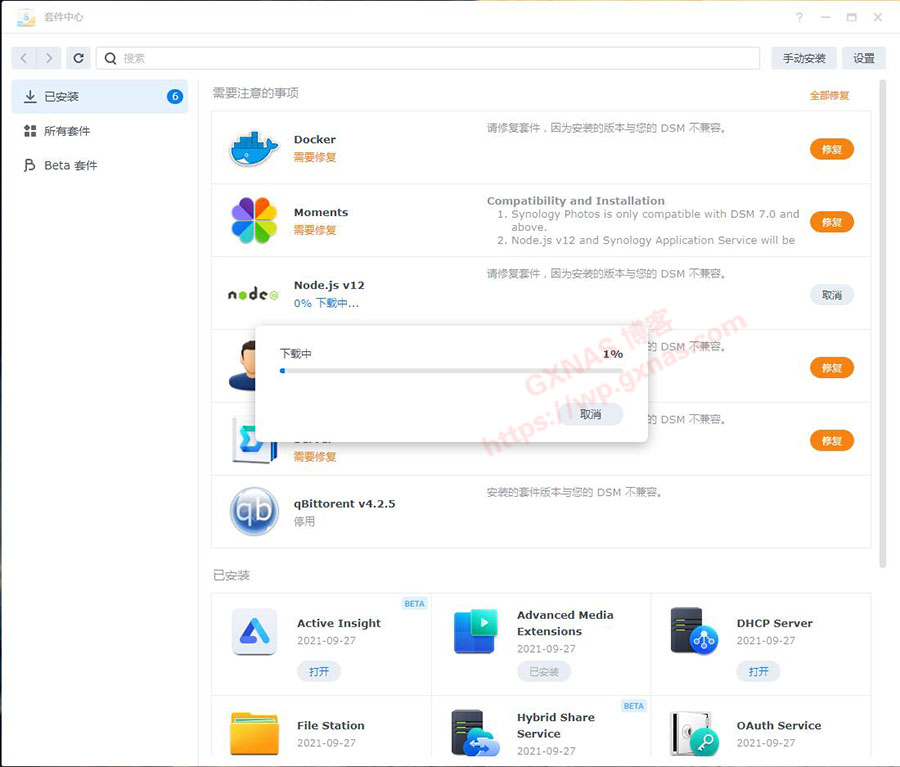Click the Node.js v12 icon
Screen dimensions: 900x767
(x=252, y=294)
